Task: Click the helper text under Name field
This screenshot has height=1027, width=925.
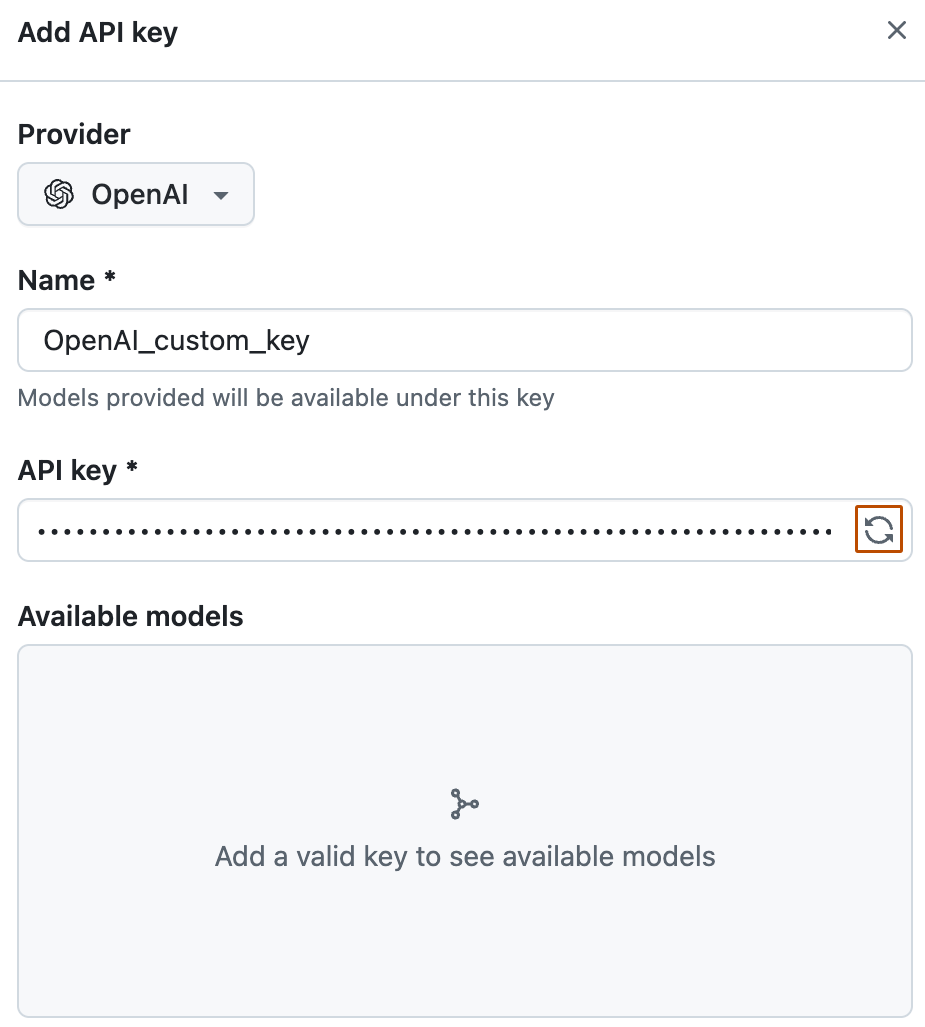Action: point(284,398)
